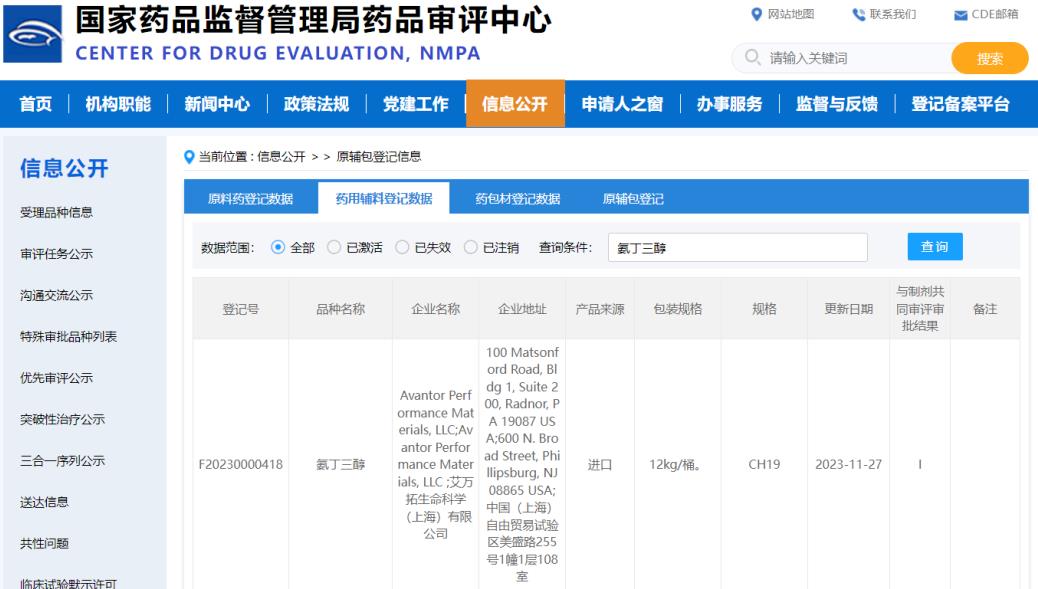The width and height of the screenshot is (1038, 589).
Task: Open the 办事服务 navigation item
Action: 730,104
